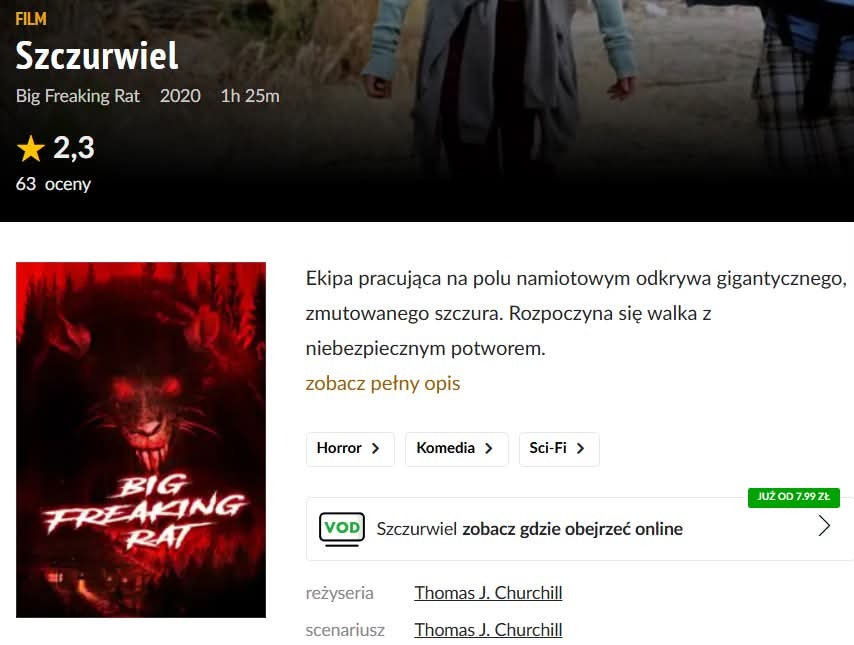
Task: Expand full description via 'zobacz pełny opis'
Action: coord(382,384)
